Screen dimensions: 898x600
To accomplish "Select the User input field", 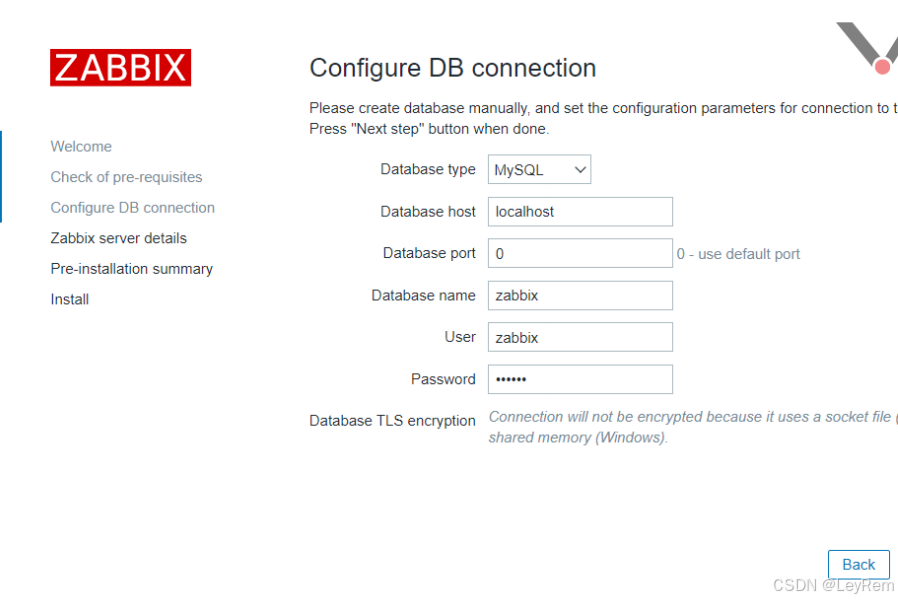I will [x=580, y=337].
